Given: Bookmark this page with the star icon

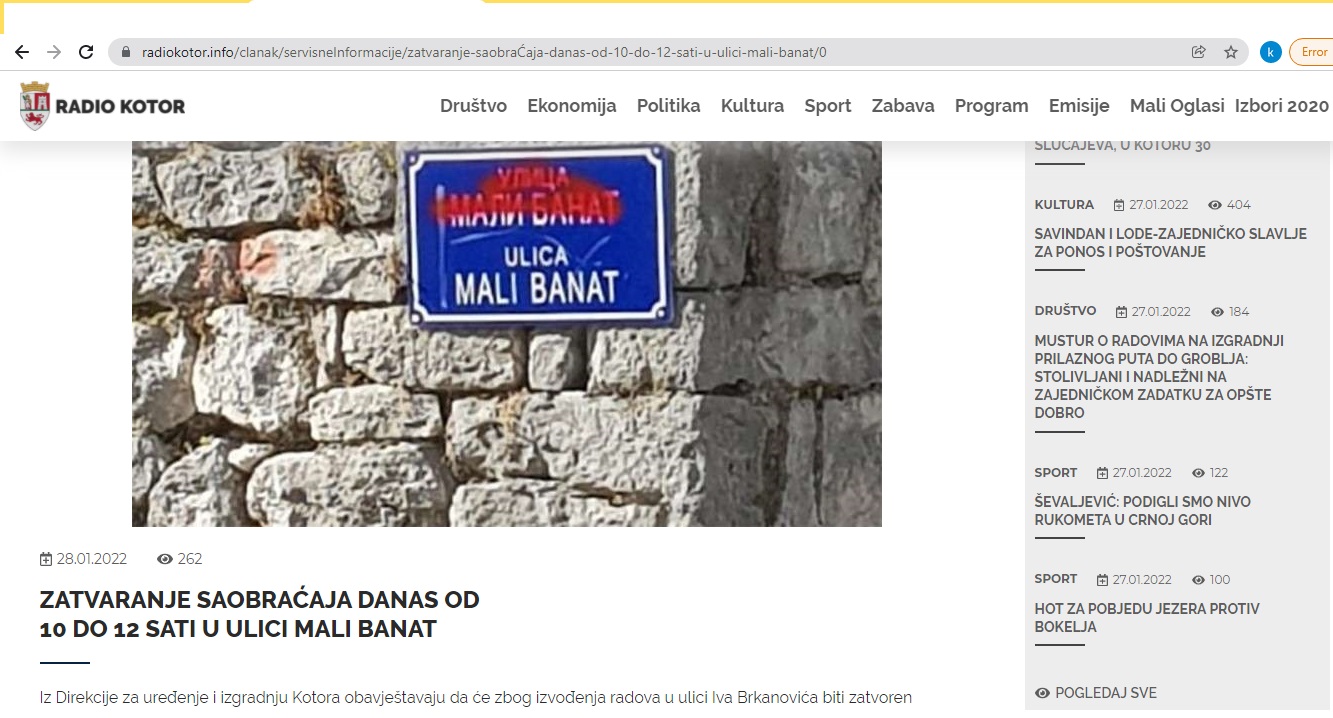Looking at the screenshot, I should [x=1231, y=52].
